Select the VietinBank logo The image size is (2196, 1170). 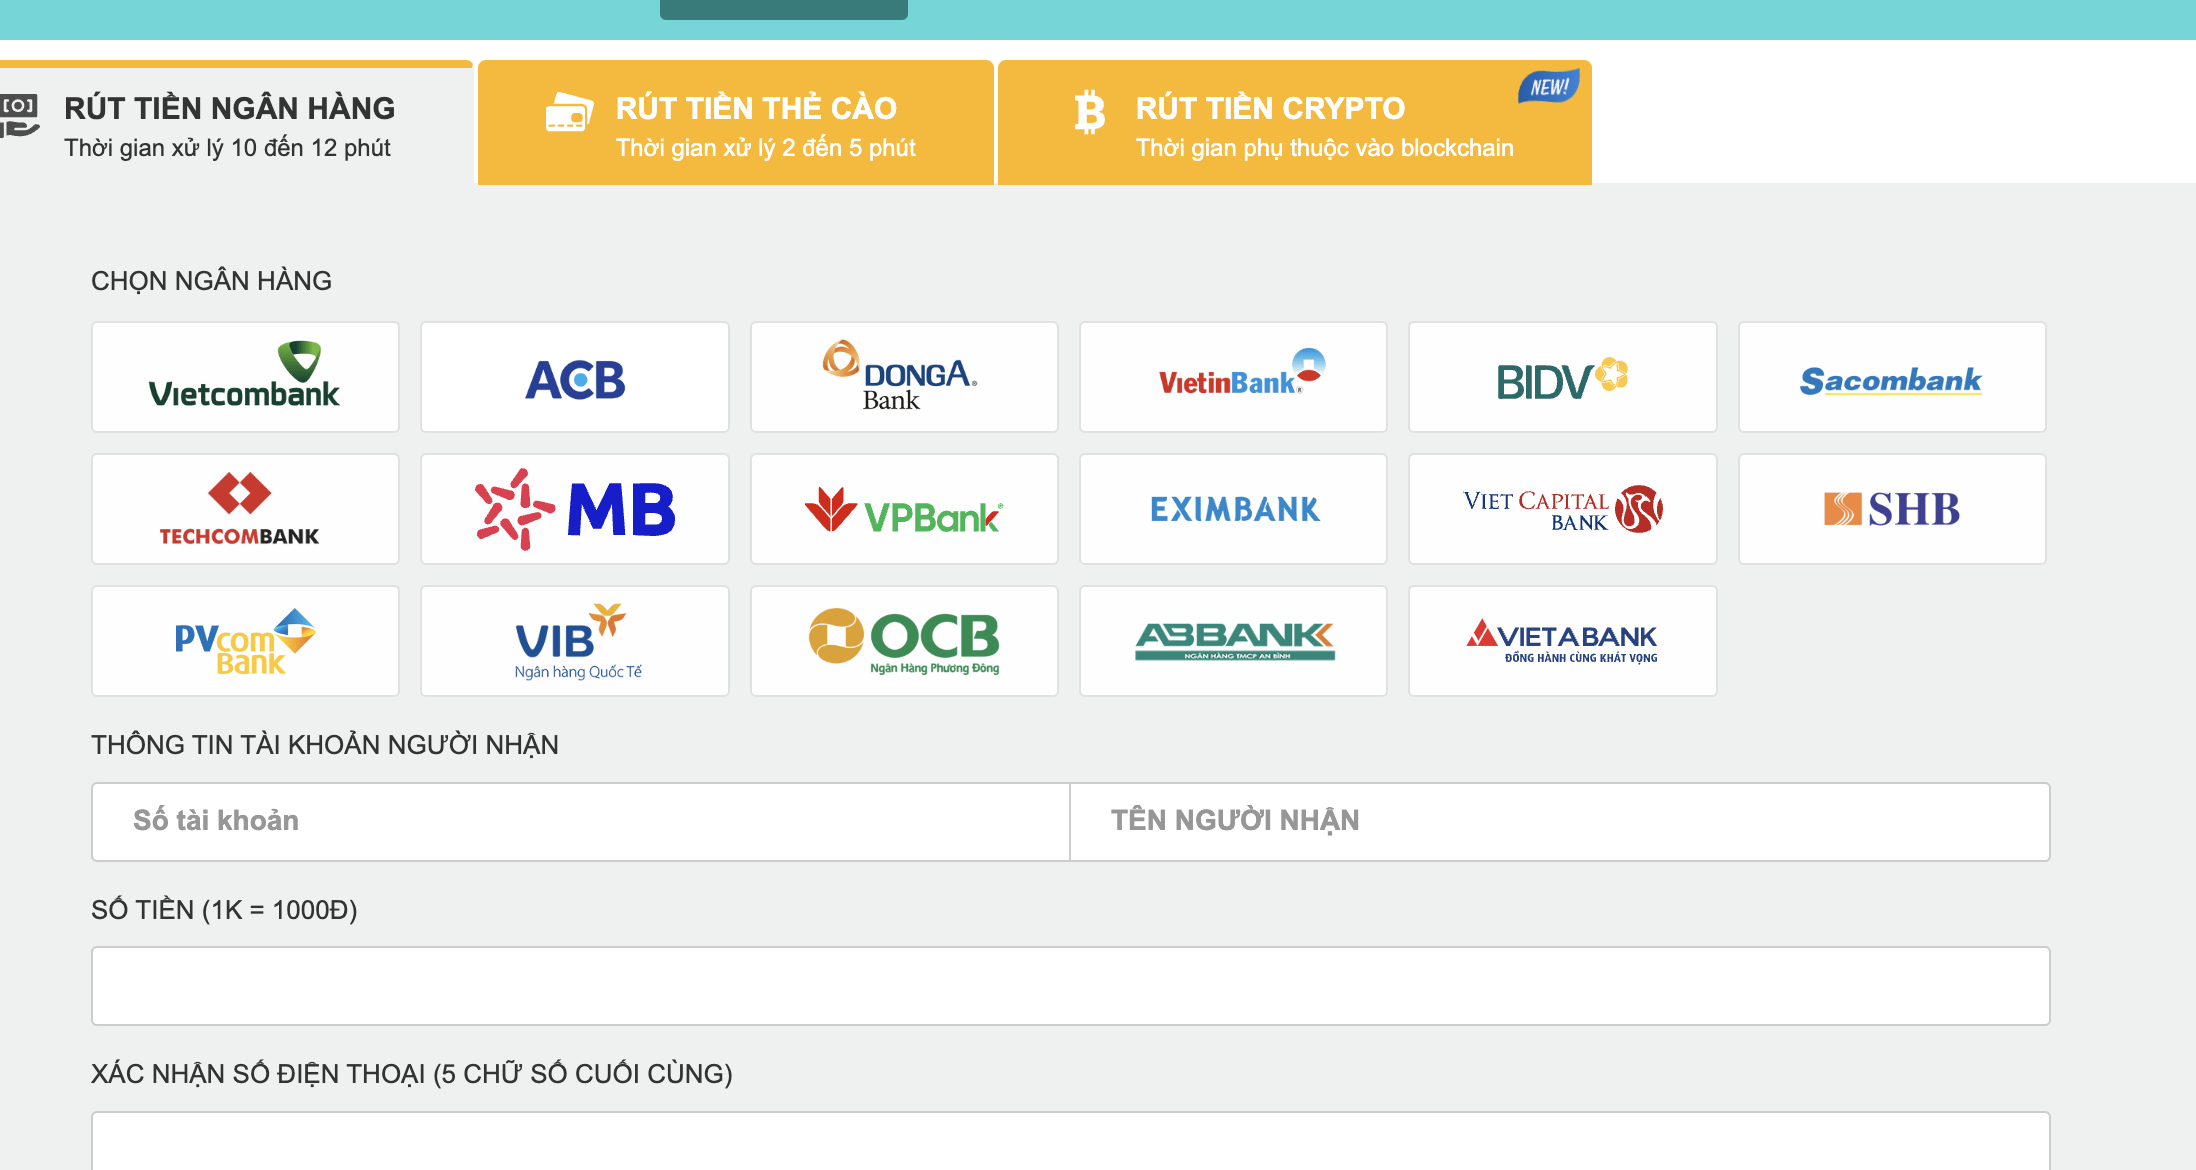(1233, 377)
